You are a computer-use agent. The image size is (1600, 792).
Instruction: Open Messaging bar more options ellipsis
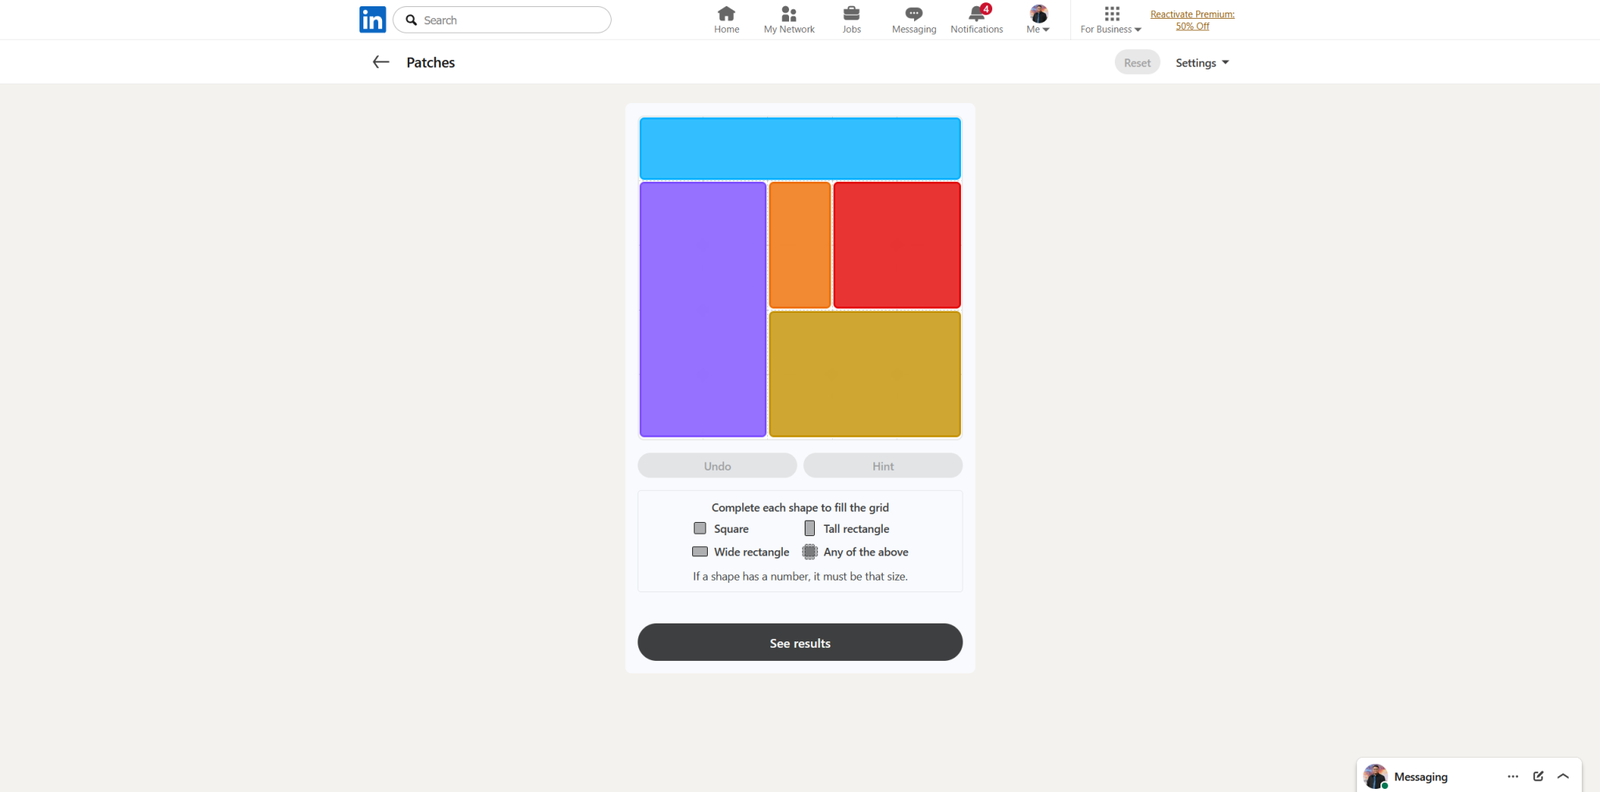pos(1512,776)
